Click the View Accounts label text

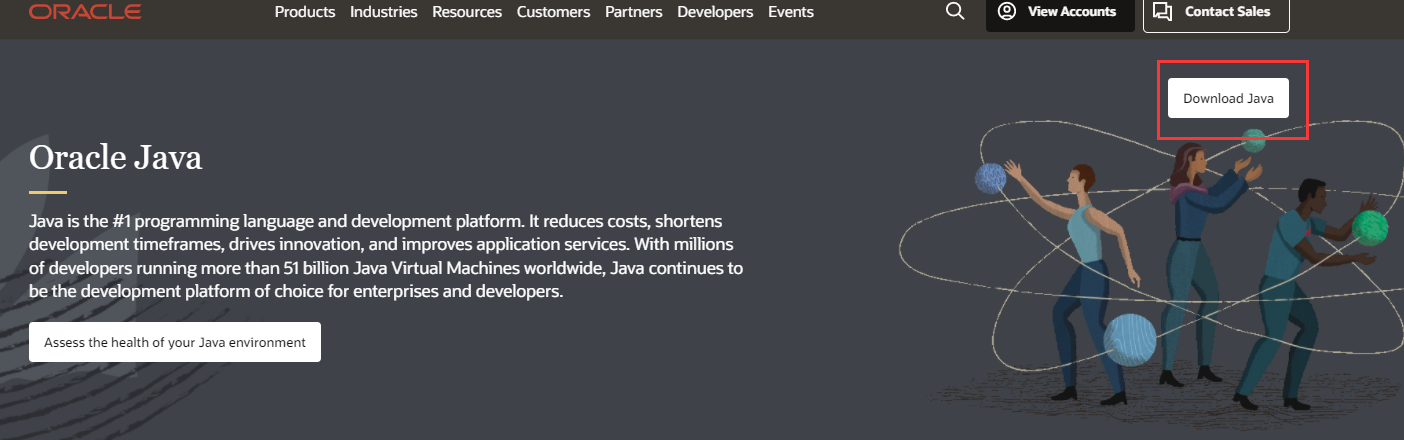coord(1071,12)
